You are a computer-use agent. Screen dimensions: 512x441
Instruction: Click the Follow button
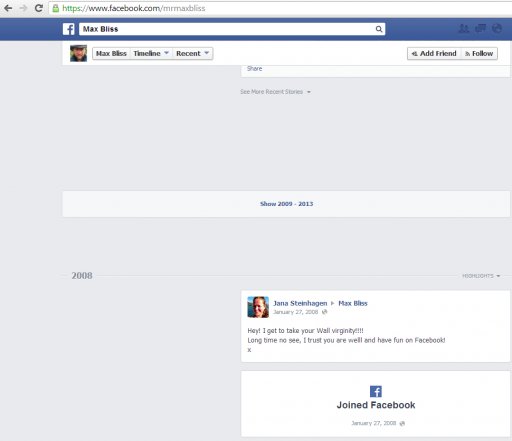tap(479, 53)
